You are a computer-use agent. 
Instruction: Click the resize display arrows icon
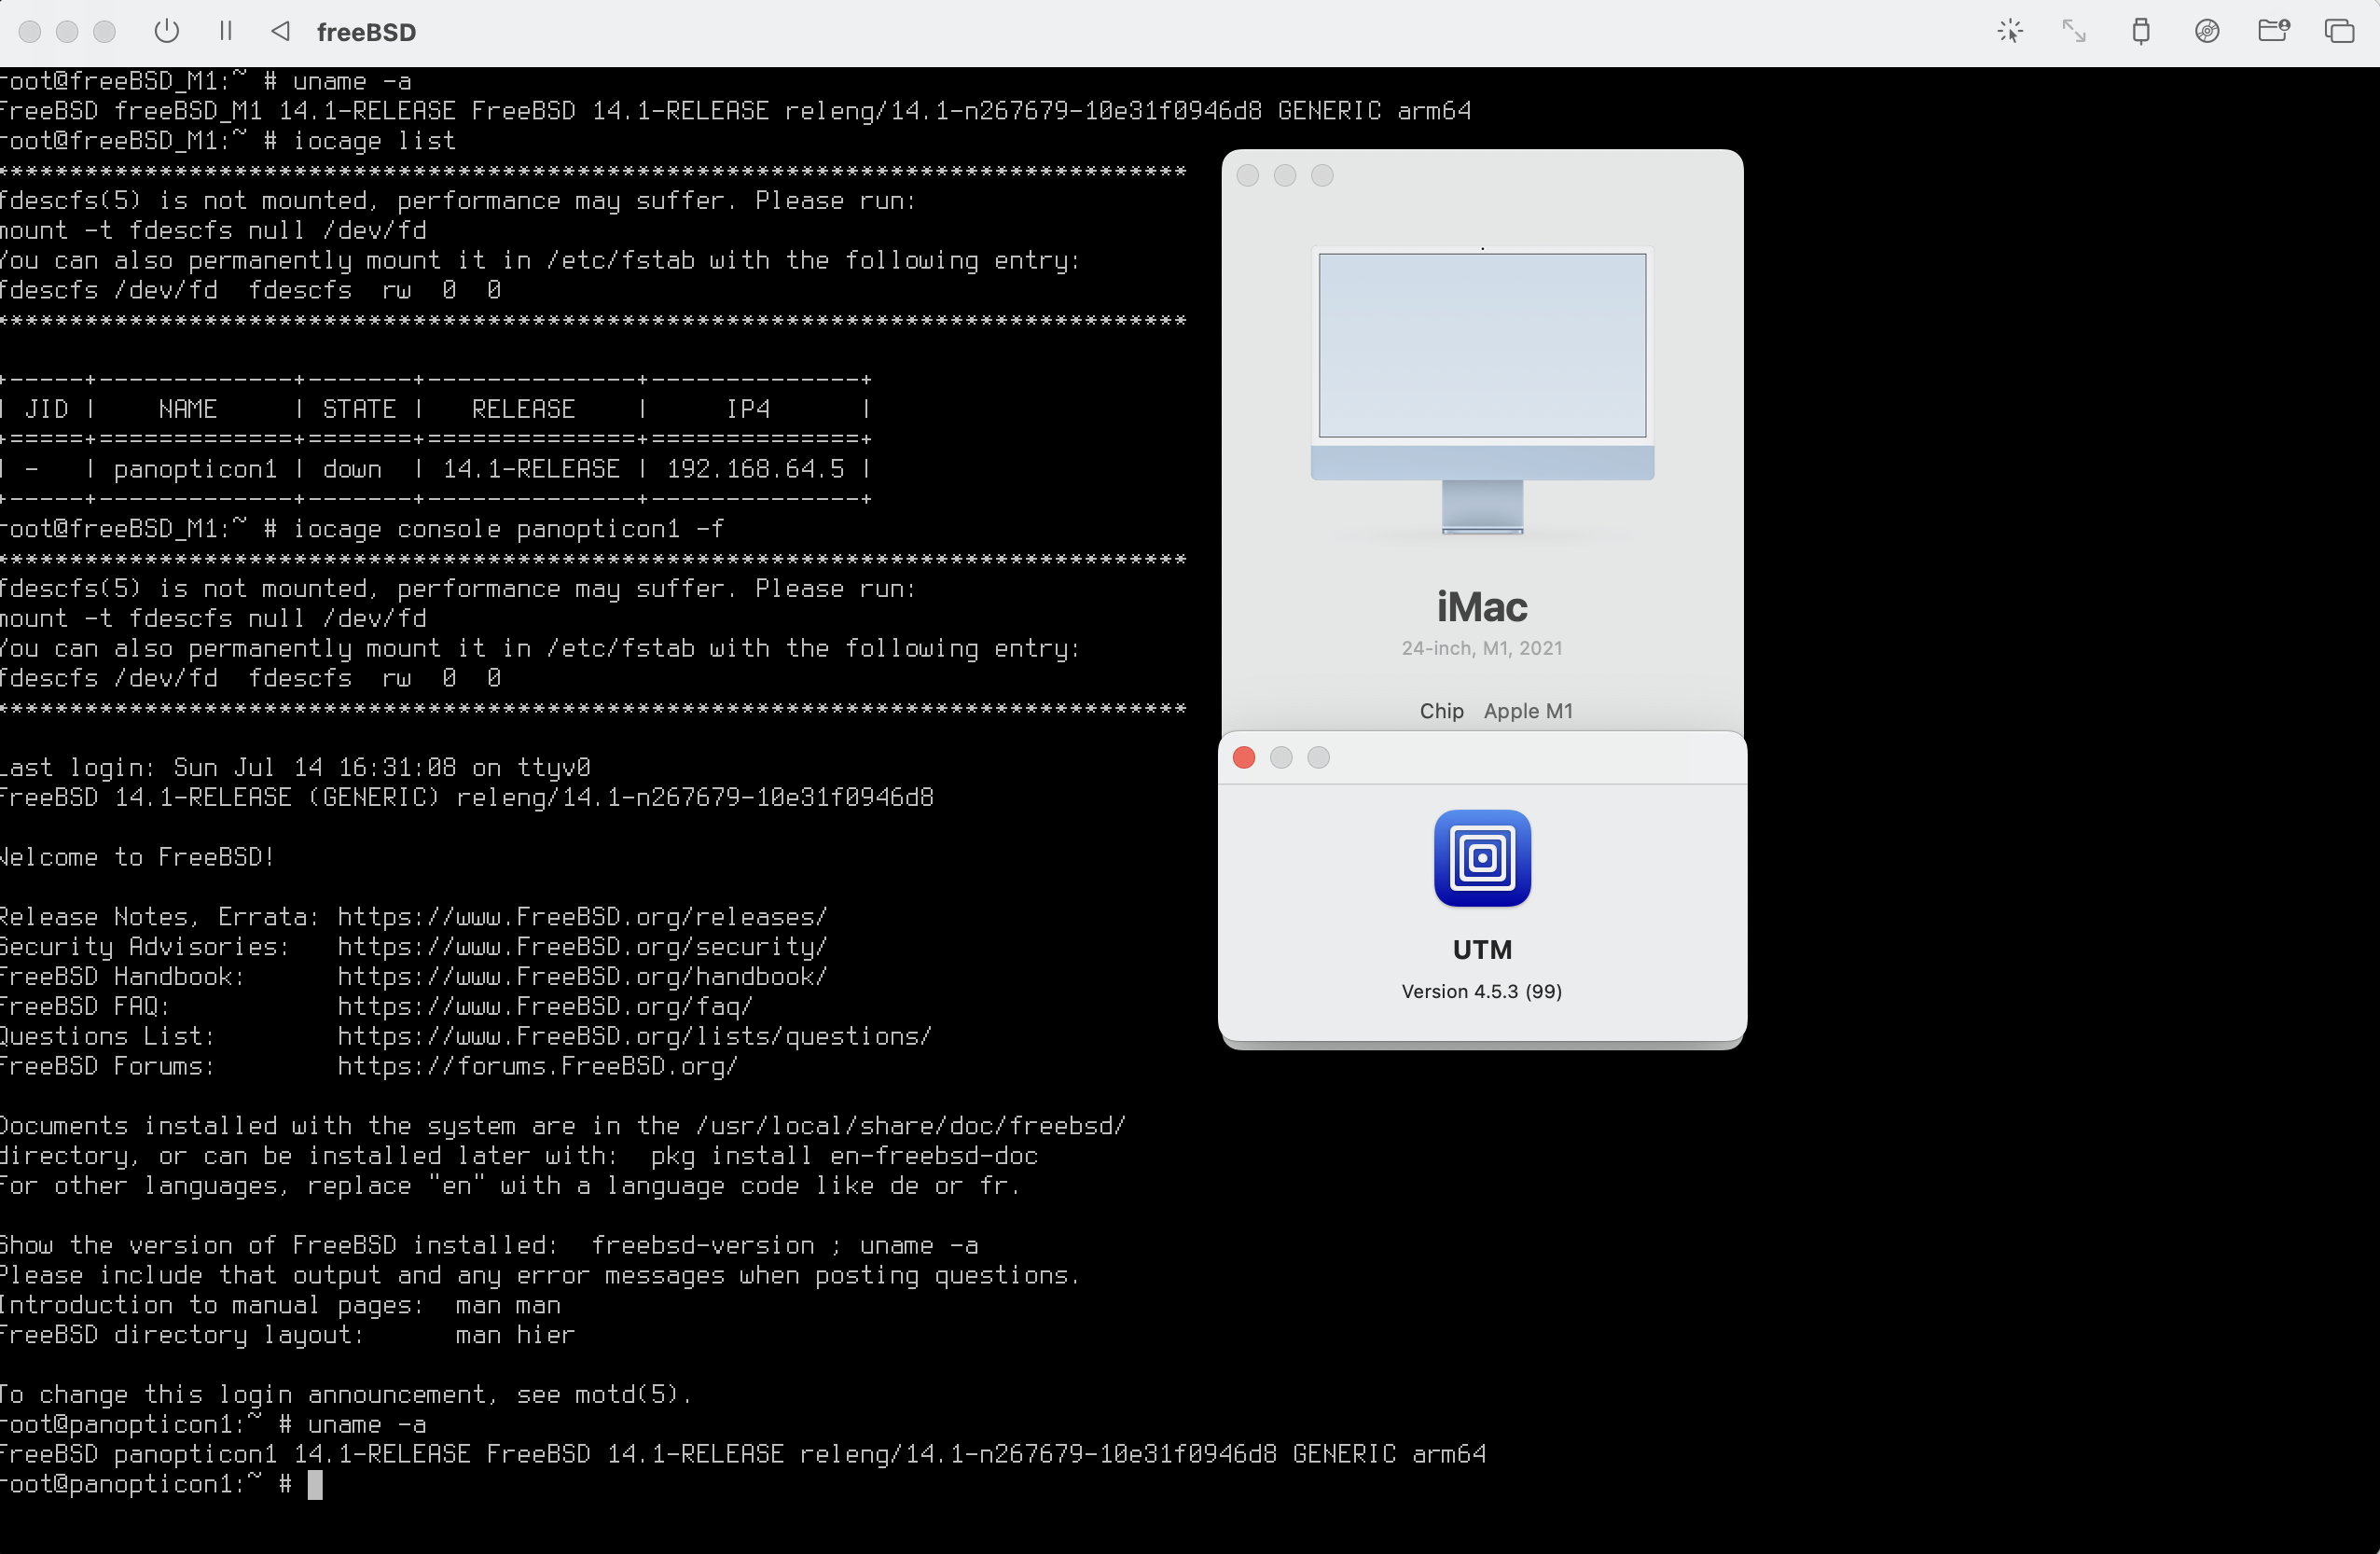2074,31
